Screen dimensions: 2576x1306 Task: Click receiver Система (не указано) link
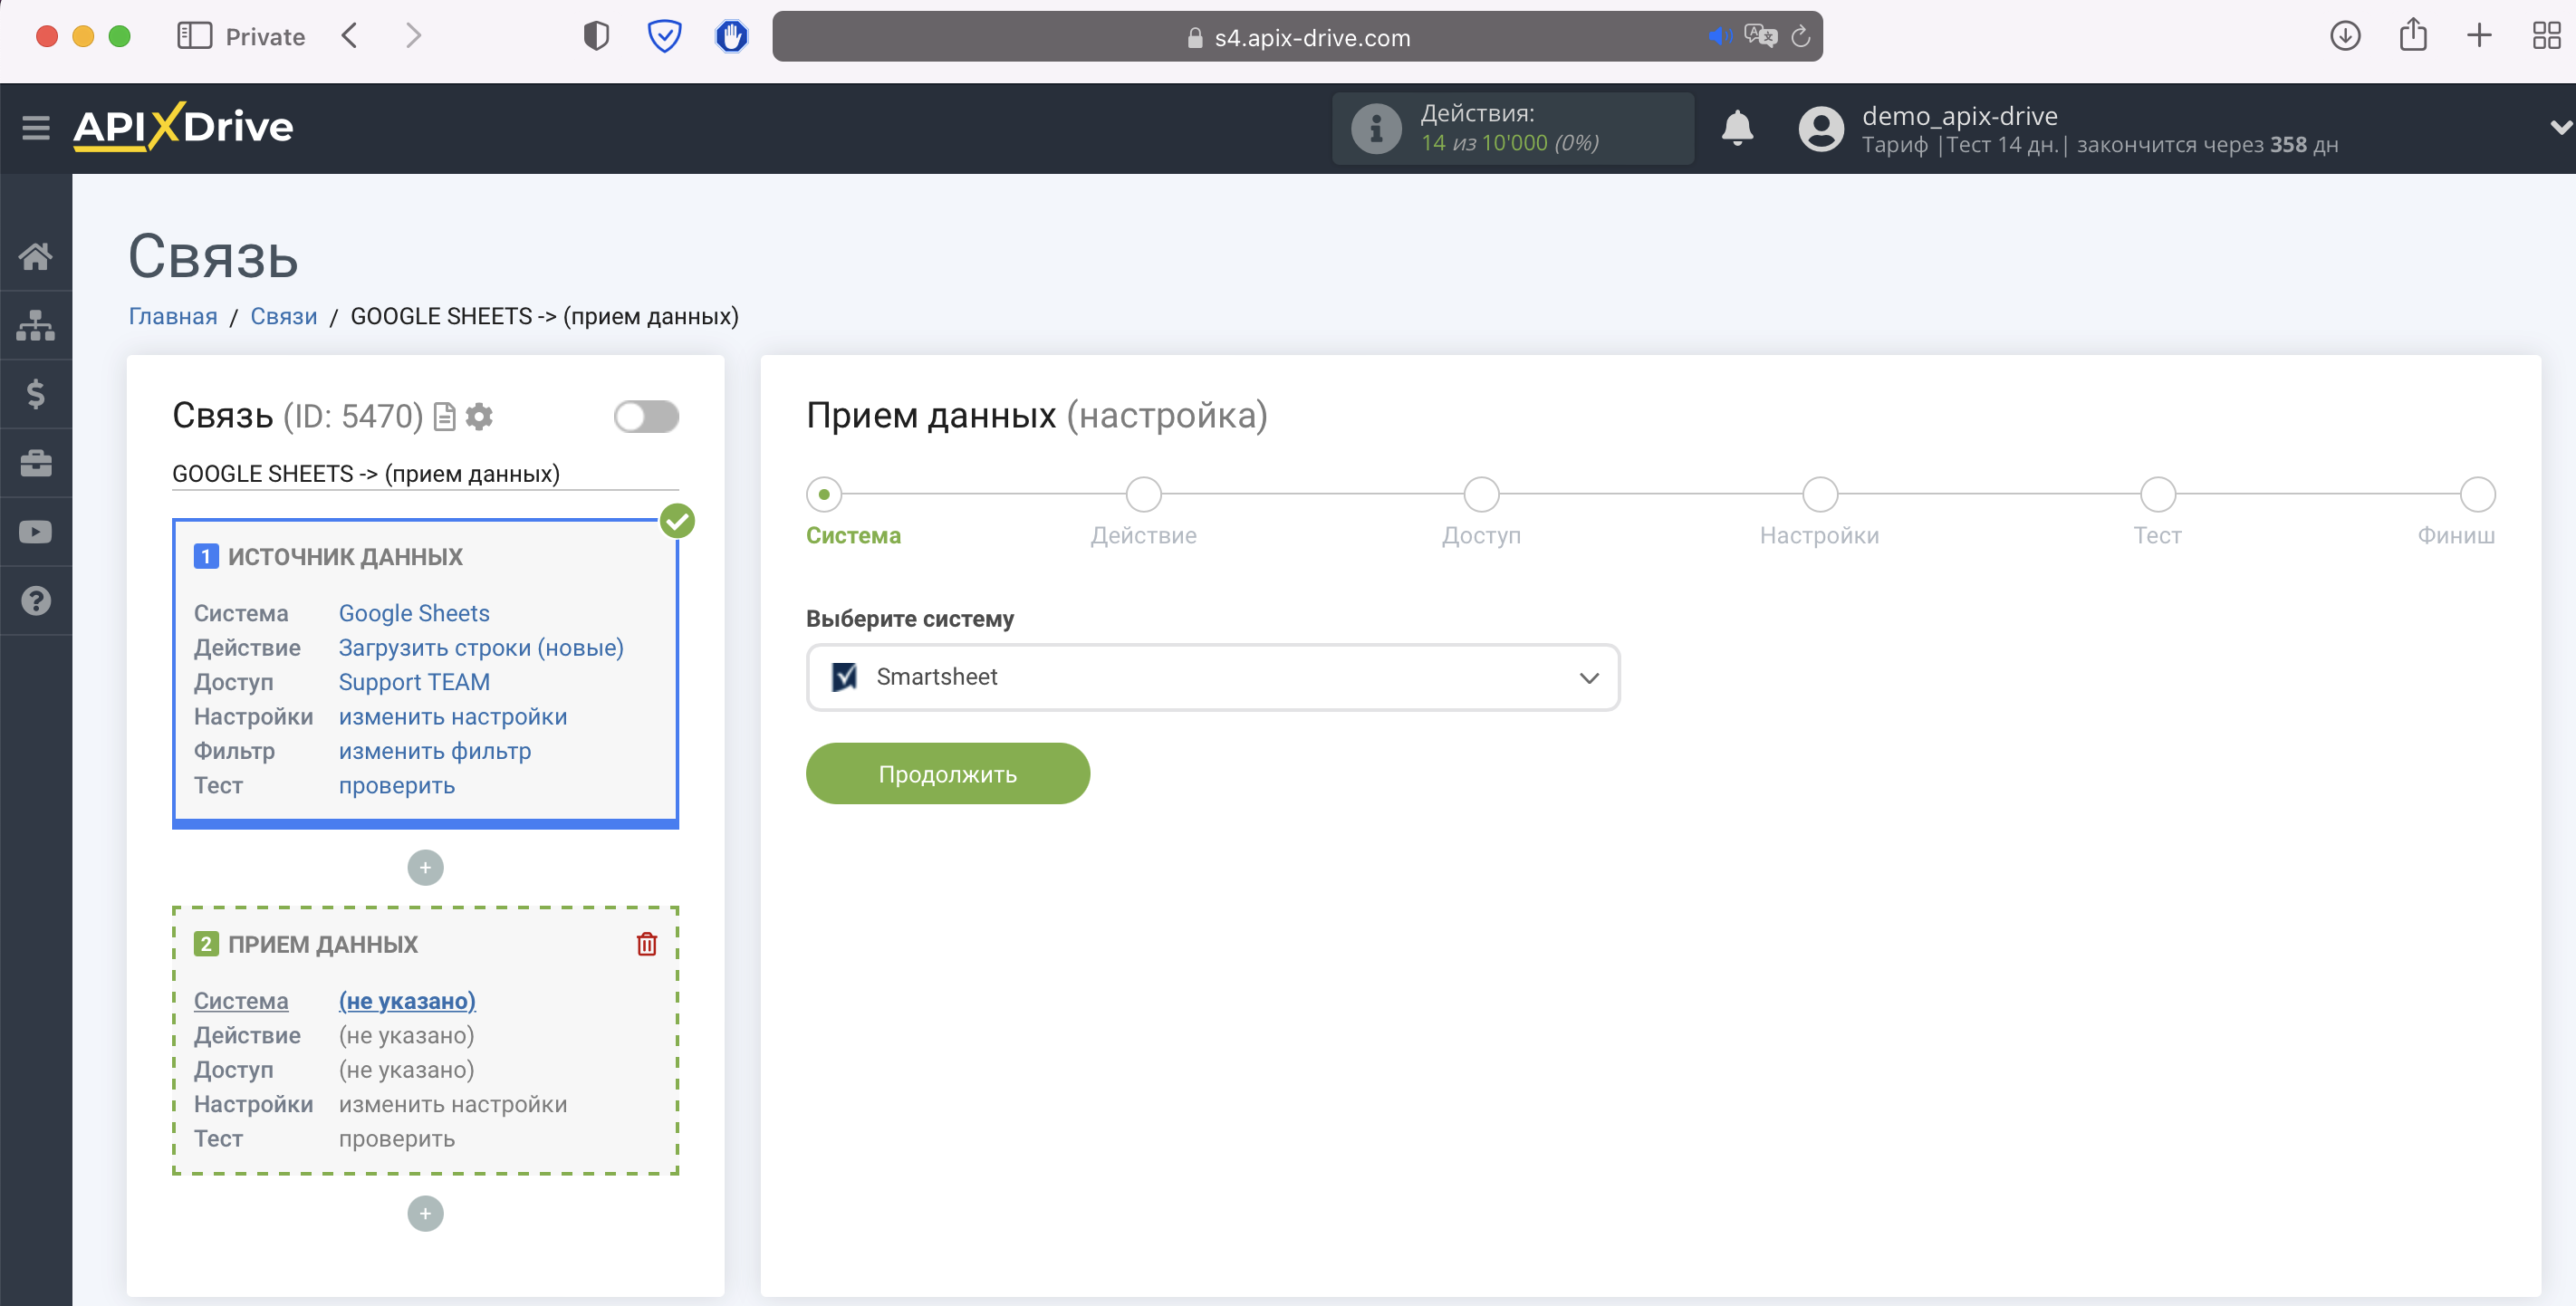(407, 1001)
